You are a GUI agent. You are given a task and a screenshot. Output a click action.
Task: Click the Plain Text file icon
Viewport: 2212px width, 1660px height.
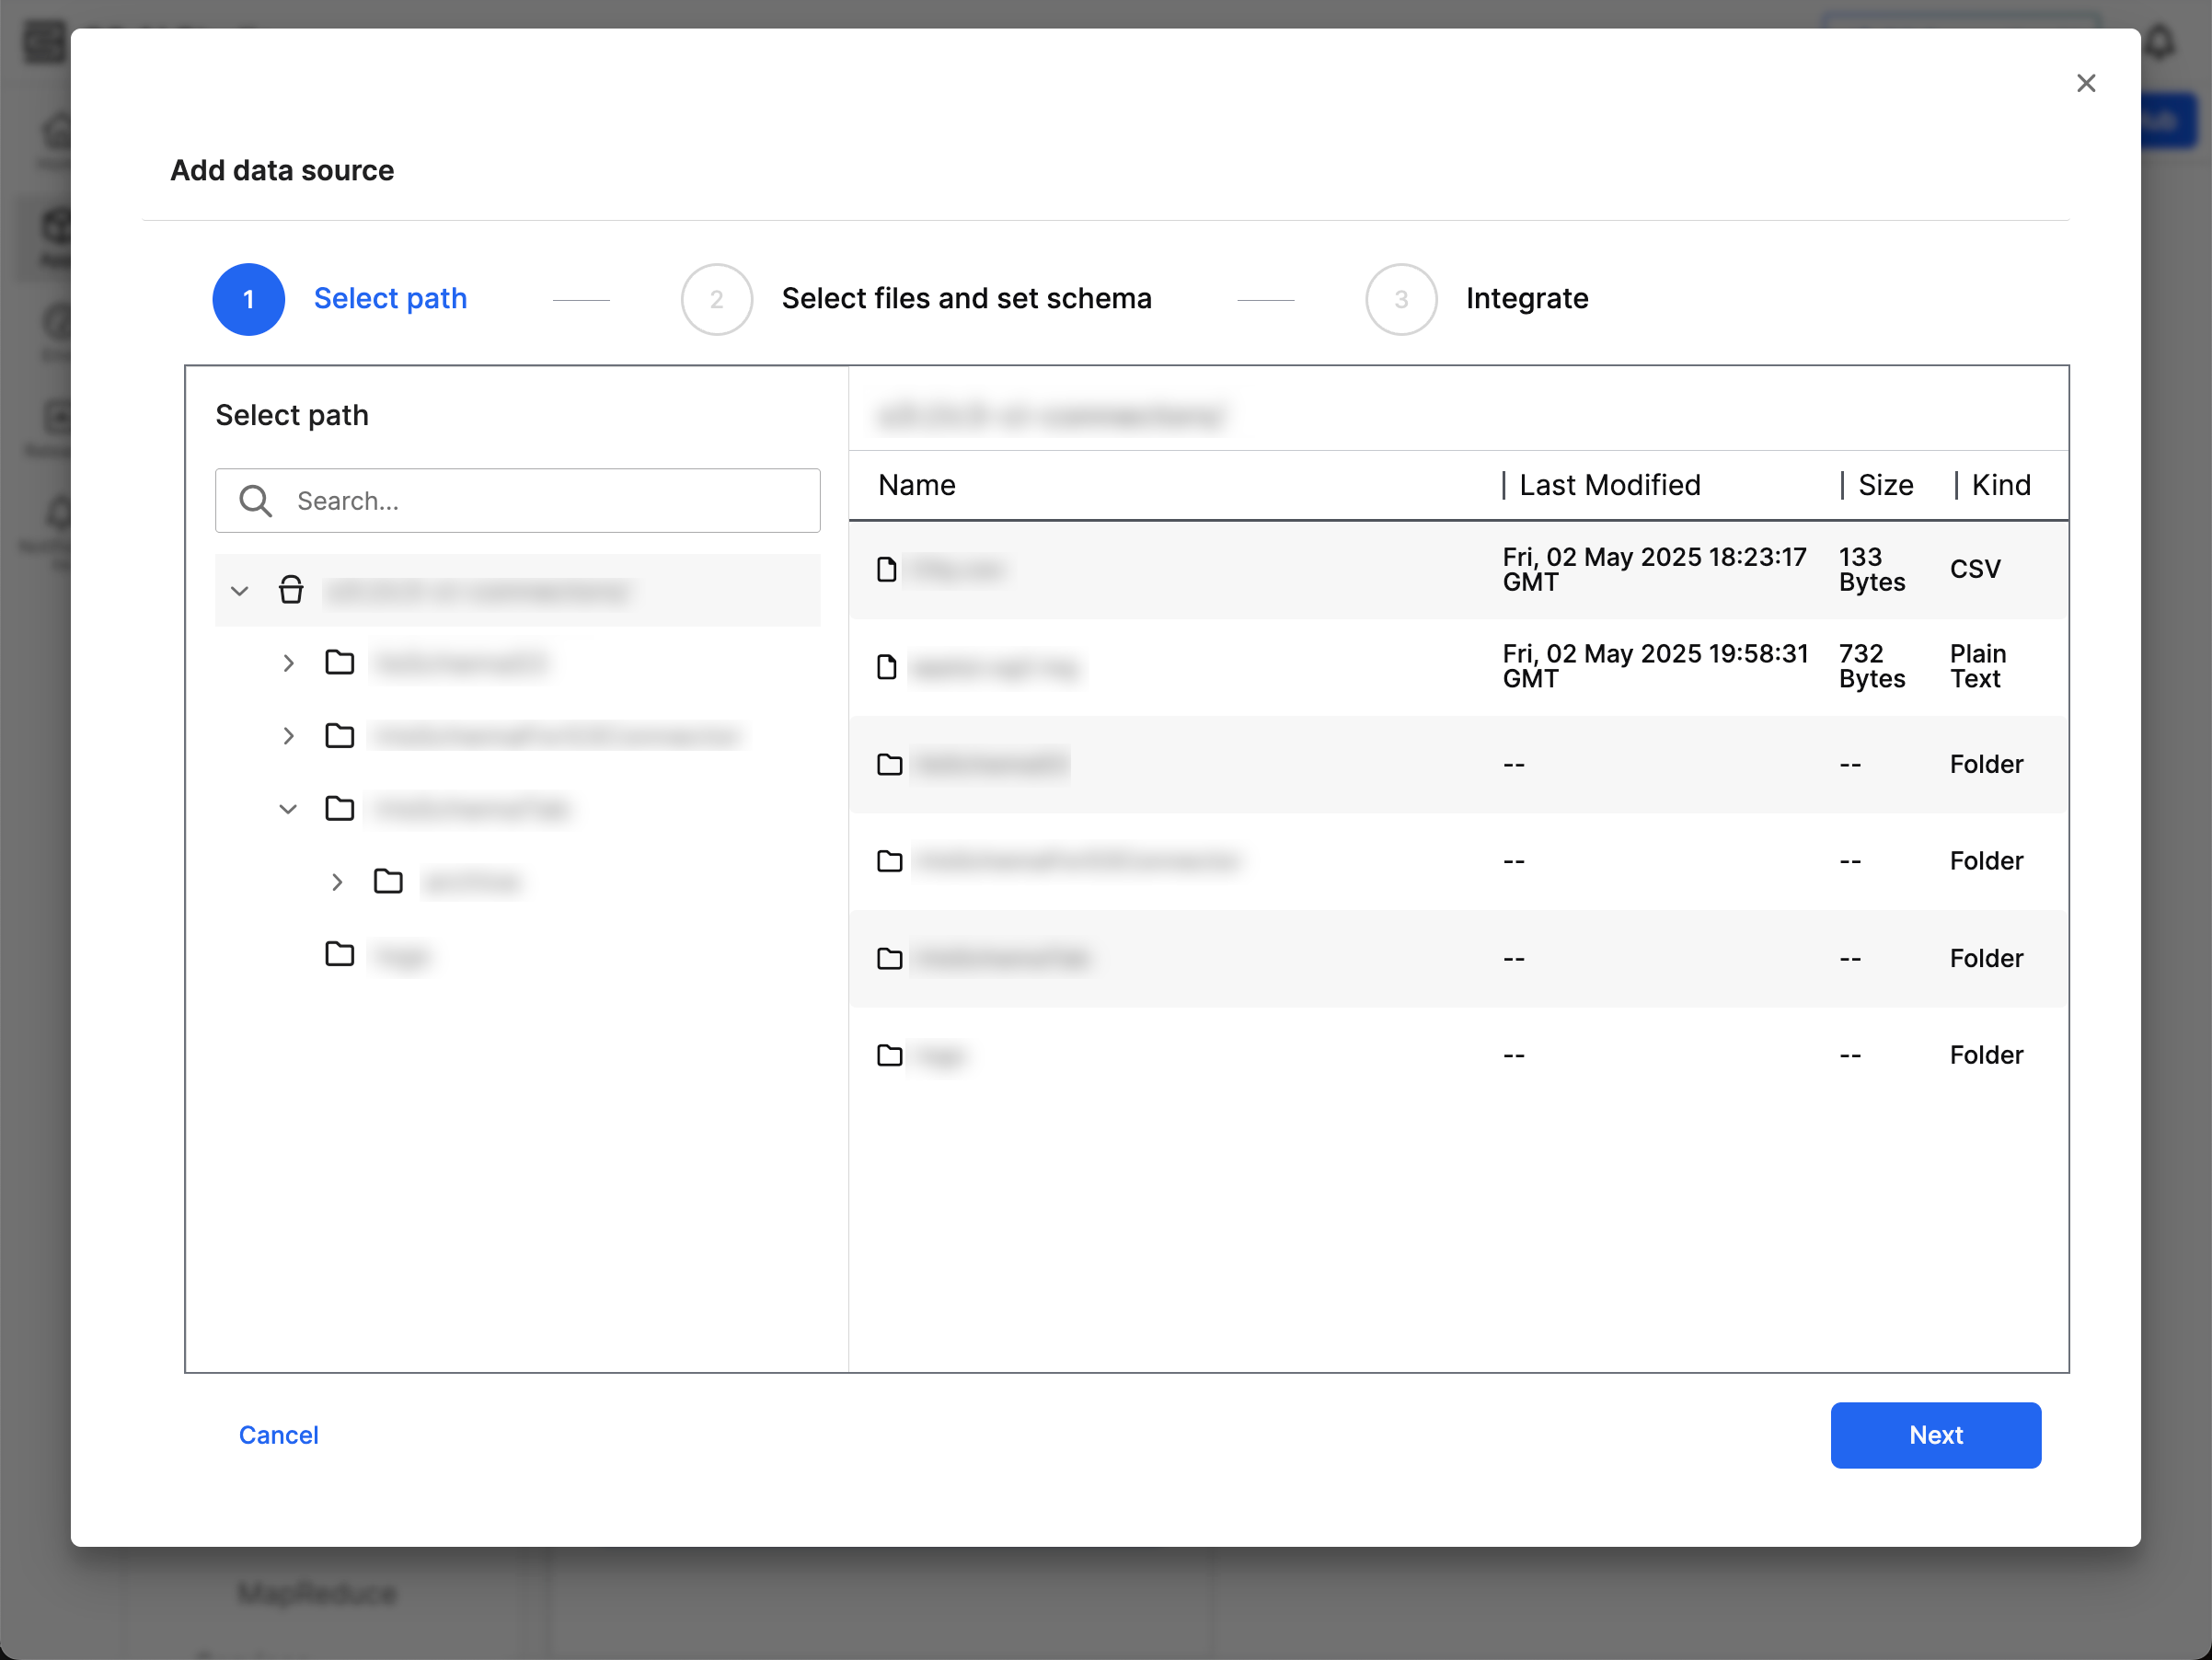[x=886, y=667]
